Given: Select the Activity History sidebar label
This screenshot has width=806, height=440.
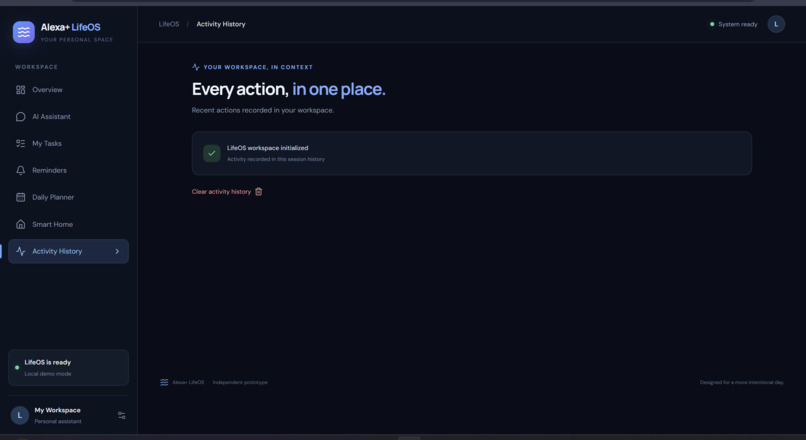Looking at the screenshot, I should point(57,251).
